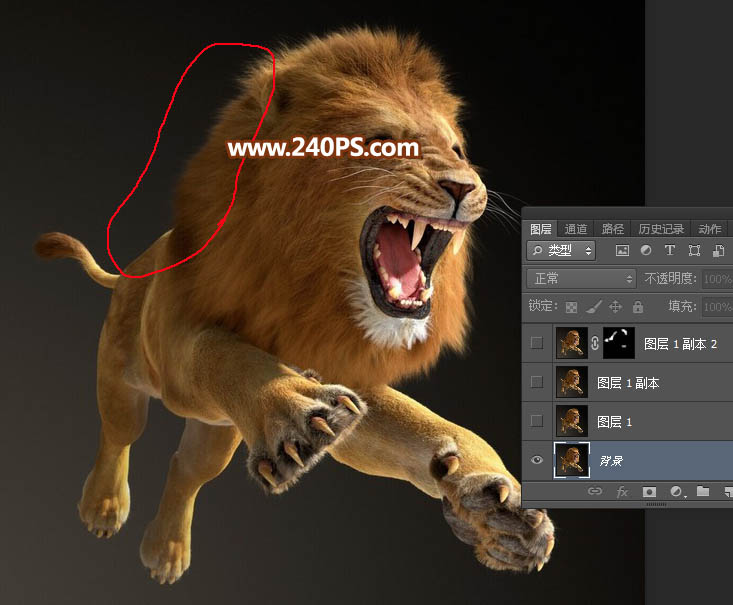The height and width of the screenshot is (605, 733).
Task: Click the pixel layer filter icon
Action: (x=622, y=251)
